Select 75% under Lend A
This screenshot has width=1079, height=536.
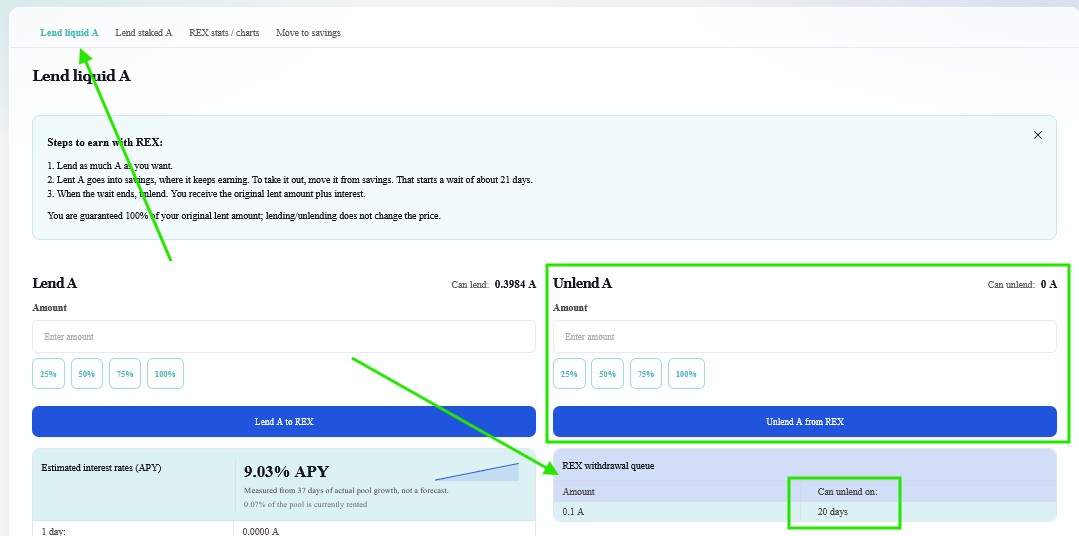[x=125, y=374]
